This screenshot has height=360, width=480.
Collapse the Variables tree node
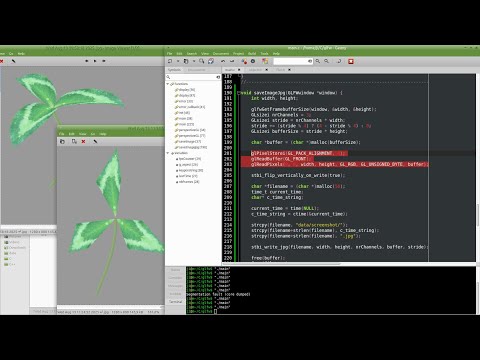coord(168,153)
